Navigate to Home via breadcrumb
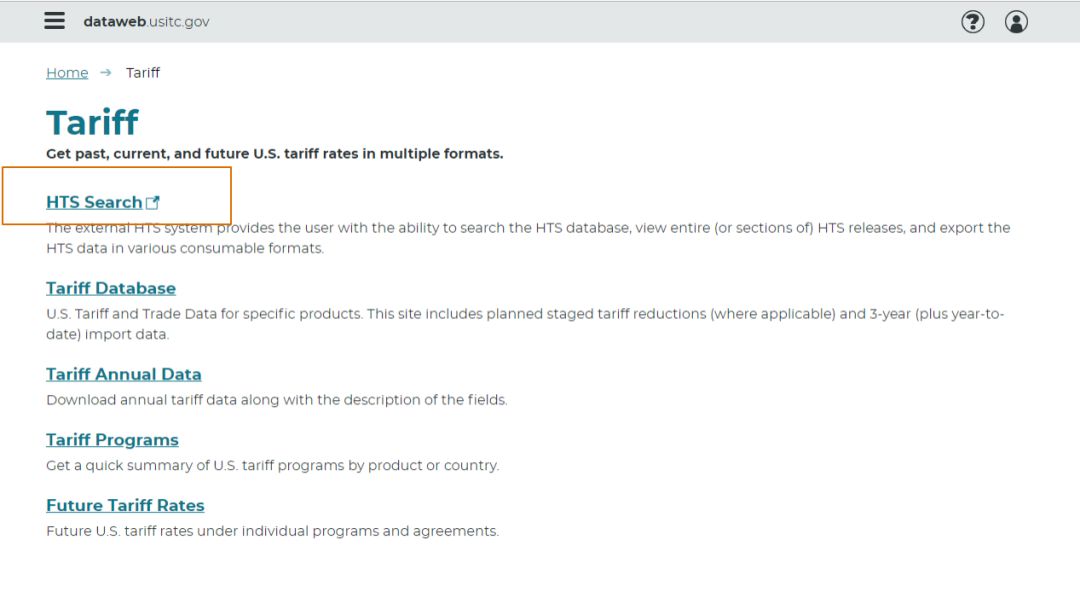Viewport: 1080px width, 592px height. tap(67, 73)
